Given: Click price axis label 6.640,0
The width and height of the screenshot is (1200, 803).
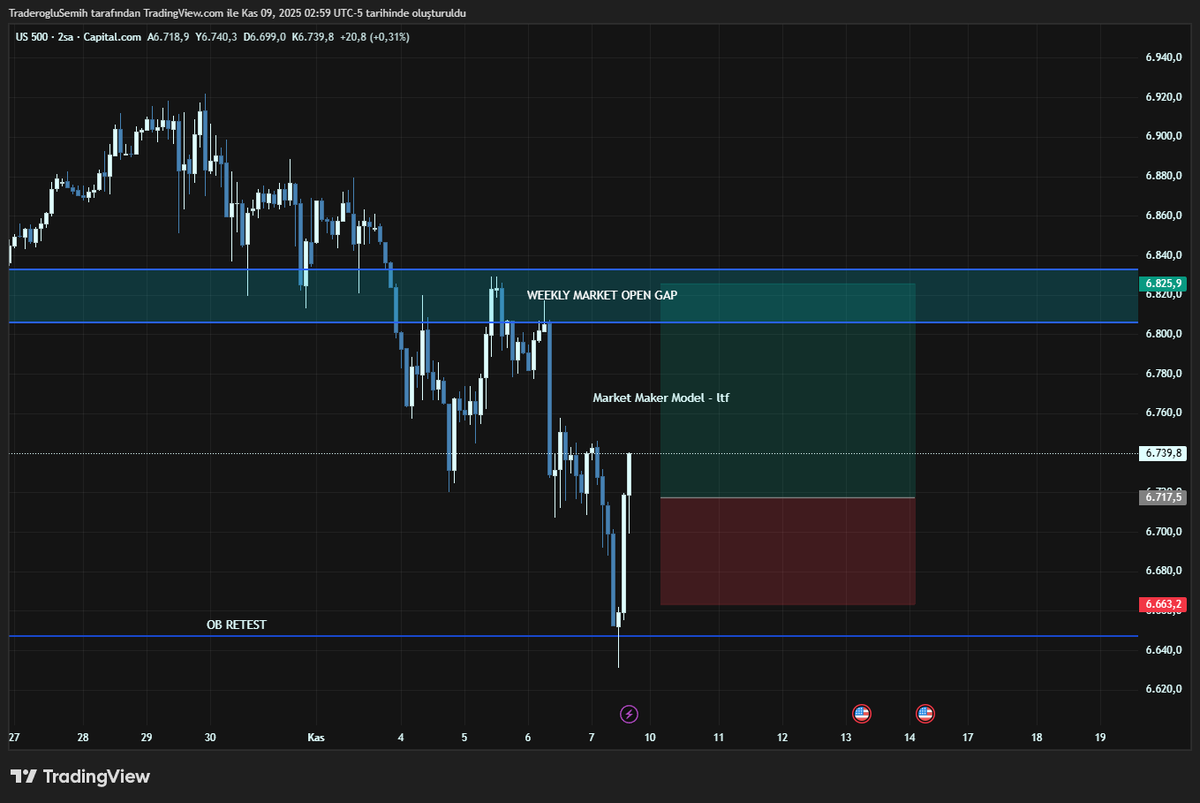Looking at the screenshot, I should pyautogui.click(x=1164, y=650).
